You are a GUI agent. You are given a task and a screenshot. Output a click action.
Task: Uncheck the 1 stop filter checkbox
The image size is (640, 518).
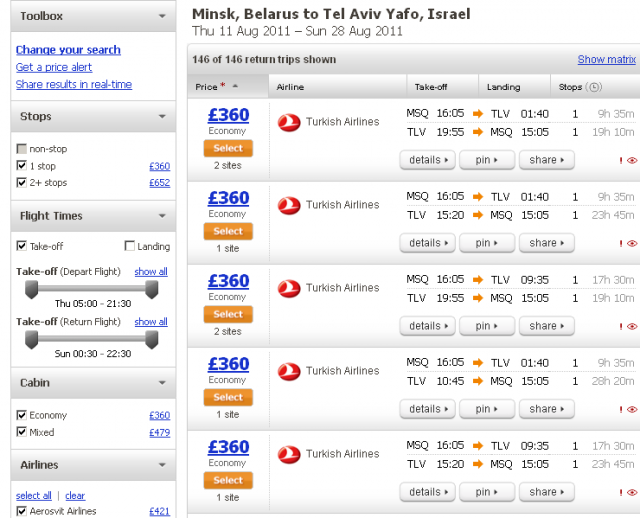tap(22, 166)
